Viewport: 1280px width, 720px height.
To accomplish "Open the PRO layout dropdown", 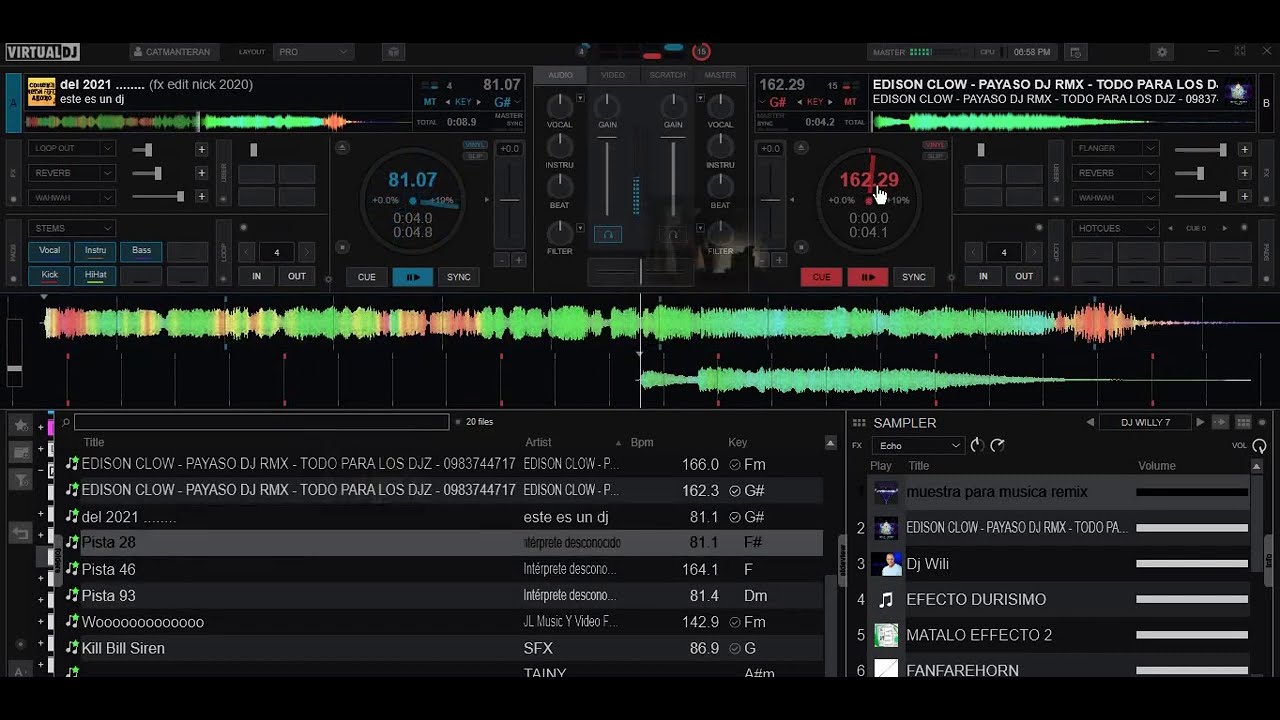I will [x=313, y=52].
